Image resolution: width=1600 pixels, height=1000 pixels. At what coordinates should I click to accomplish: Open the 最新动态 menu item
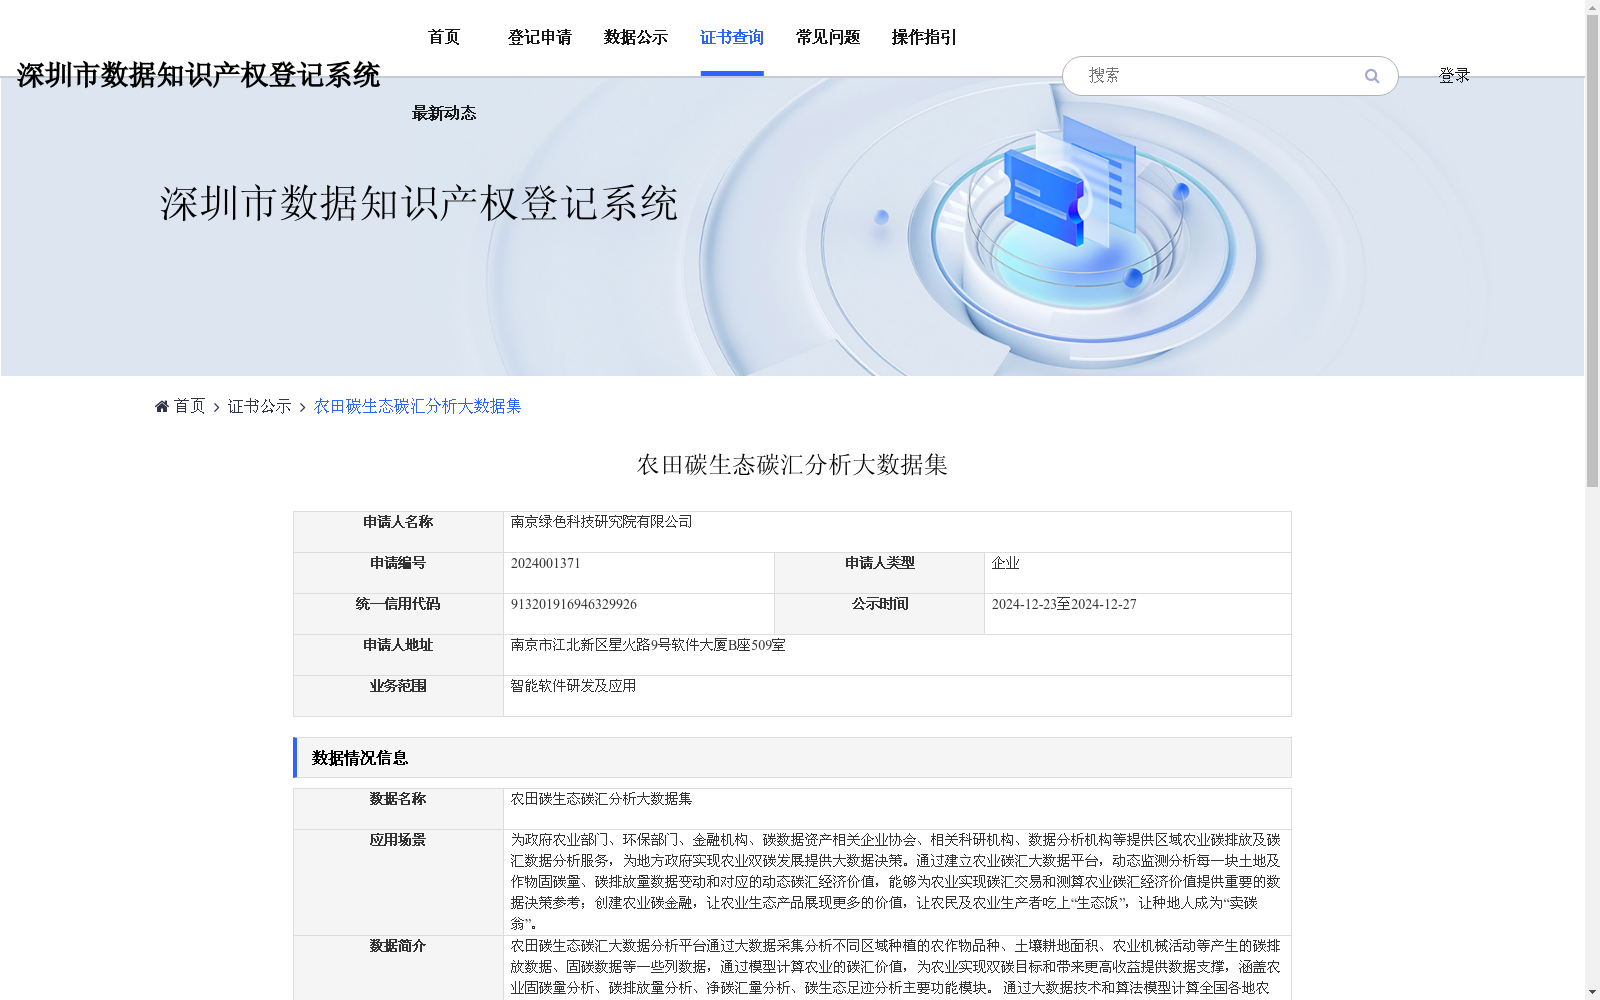pyautogui.click(x=444, y=113)
